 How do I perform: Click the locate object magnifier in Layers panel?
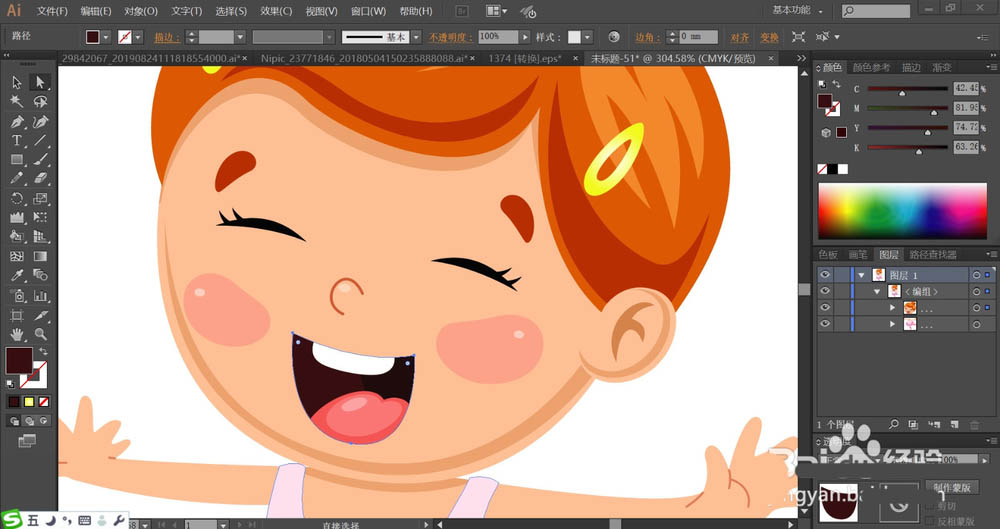(894, 424)
